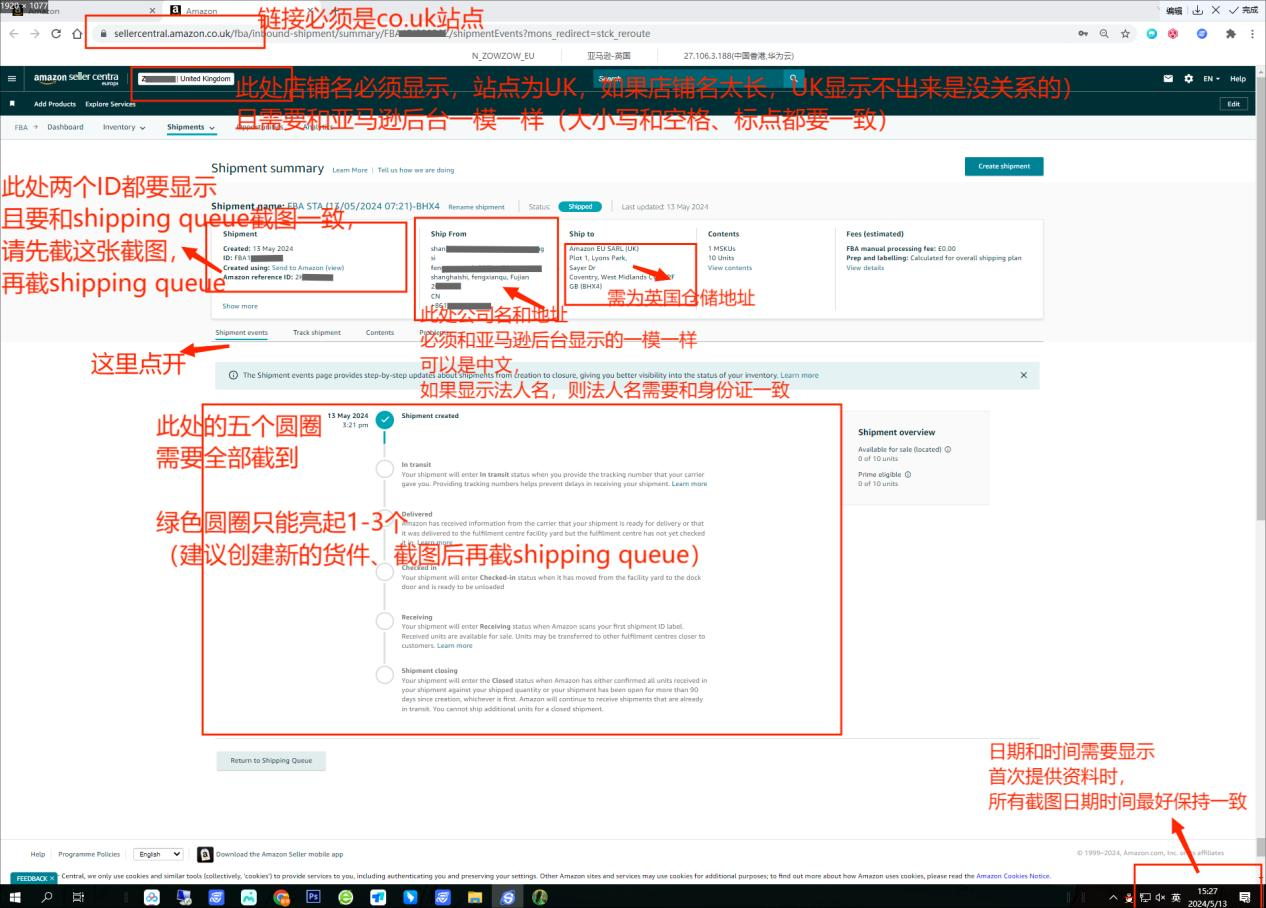Screen dimensions: 1266x908
Task: Click the Shipped status badge
Action: pos(580,207)
